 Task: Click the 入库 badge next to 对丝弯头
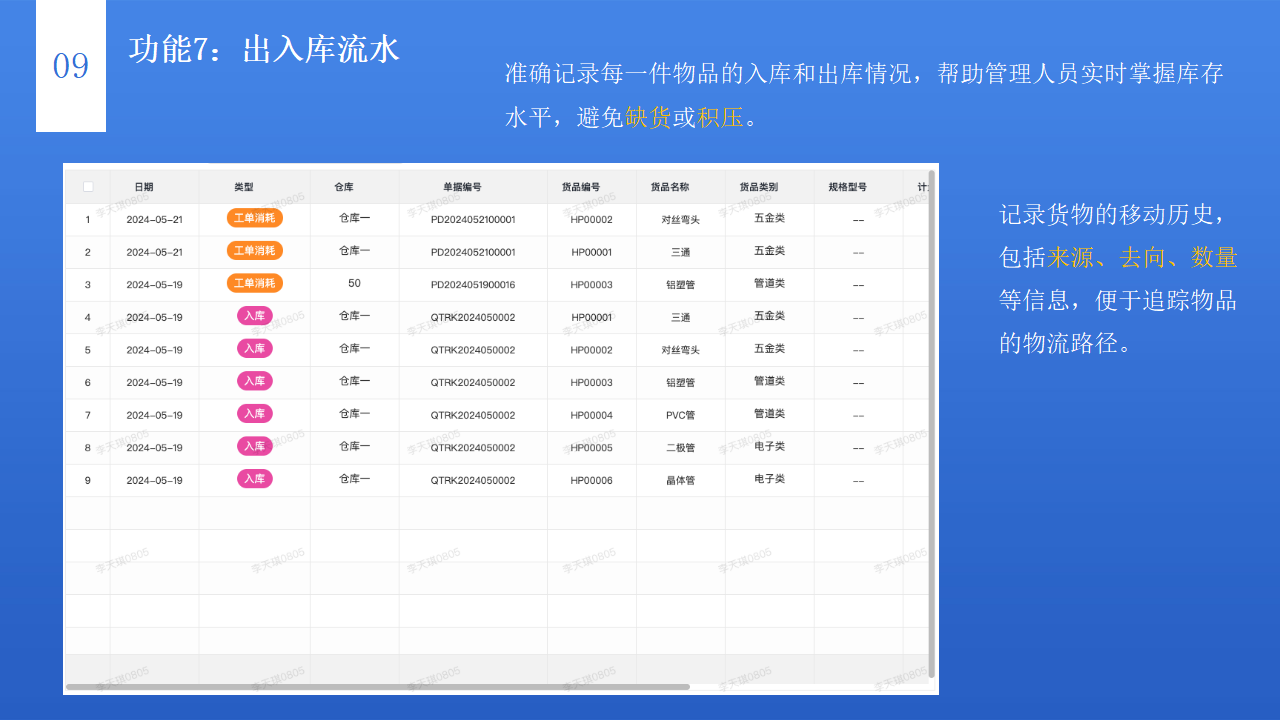click(254, 348)
